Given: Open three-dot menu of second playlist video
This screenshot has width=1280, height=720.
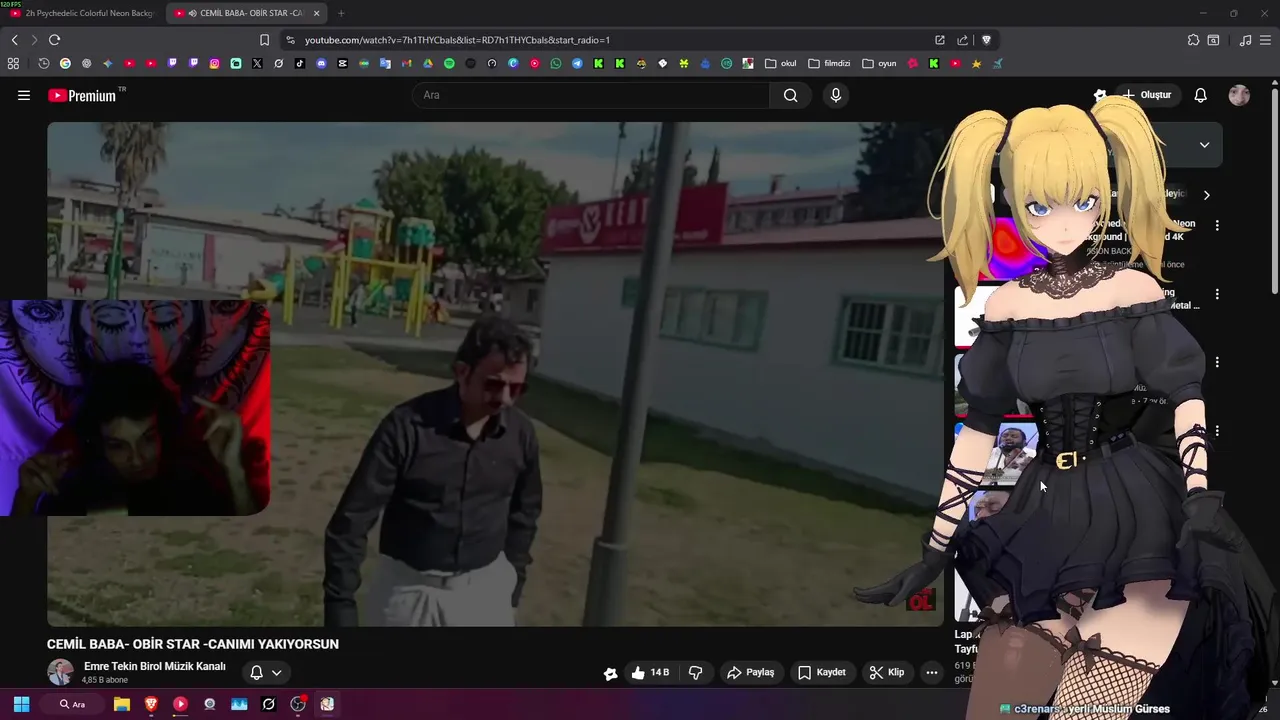Looking at the screenshot, I should tap(1217, 295).
